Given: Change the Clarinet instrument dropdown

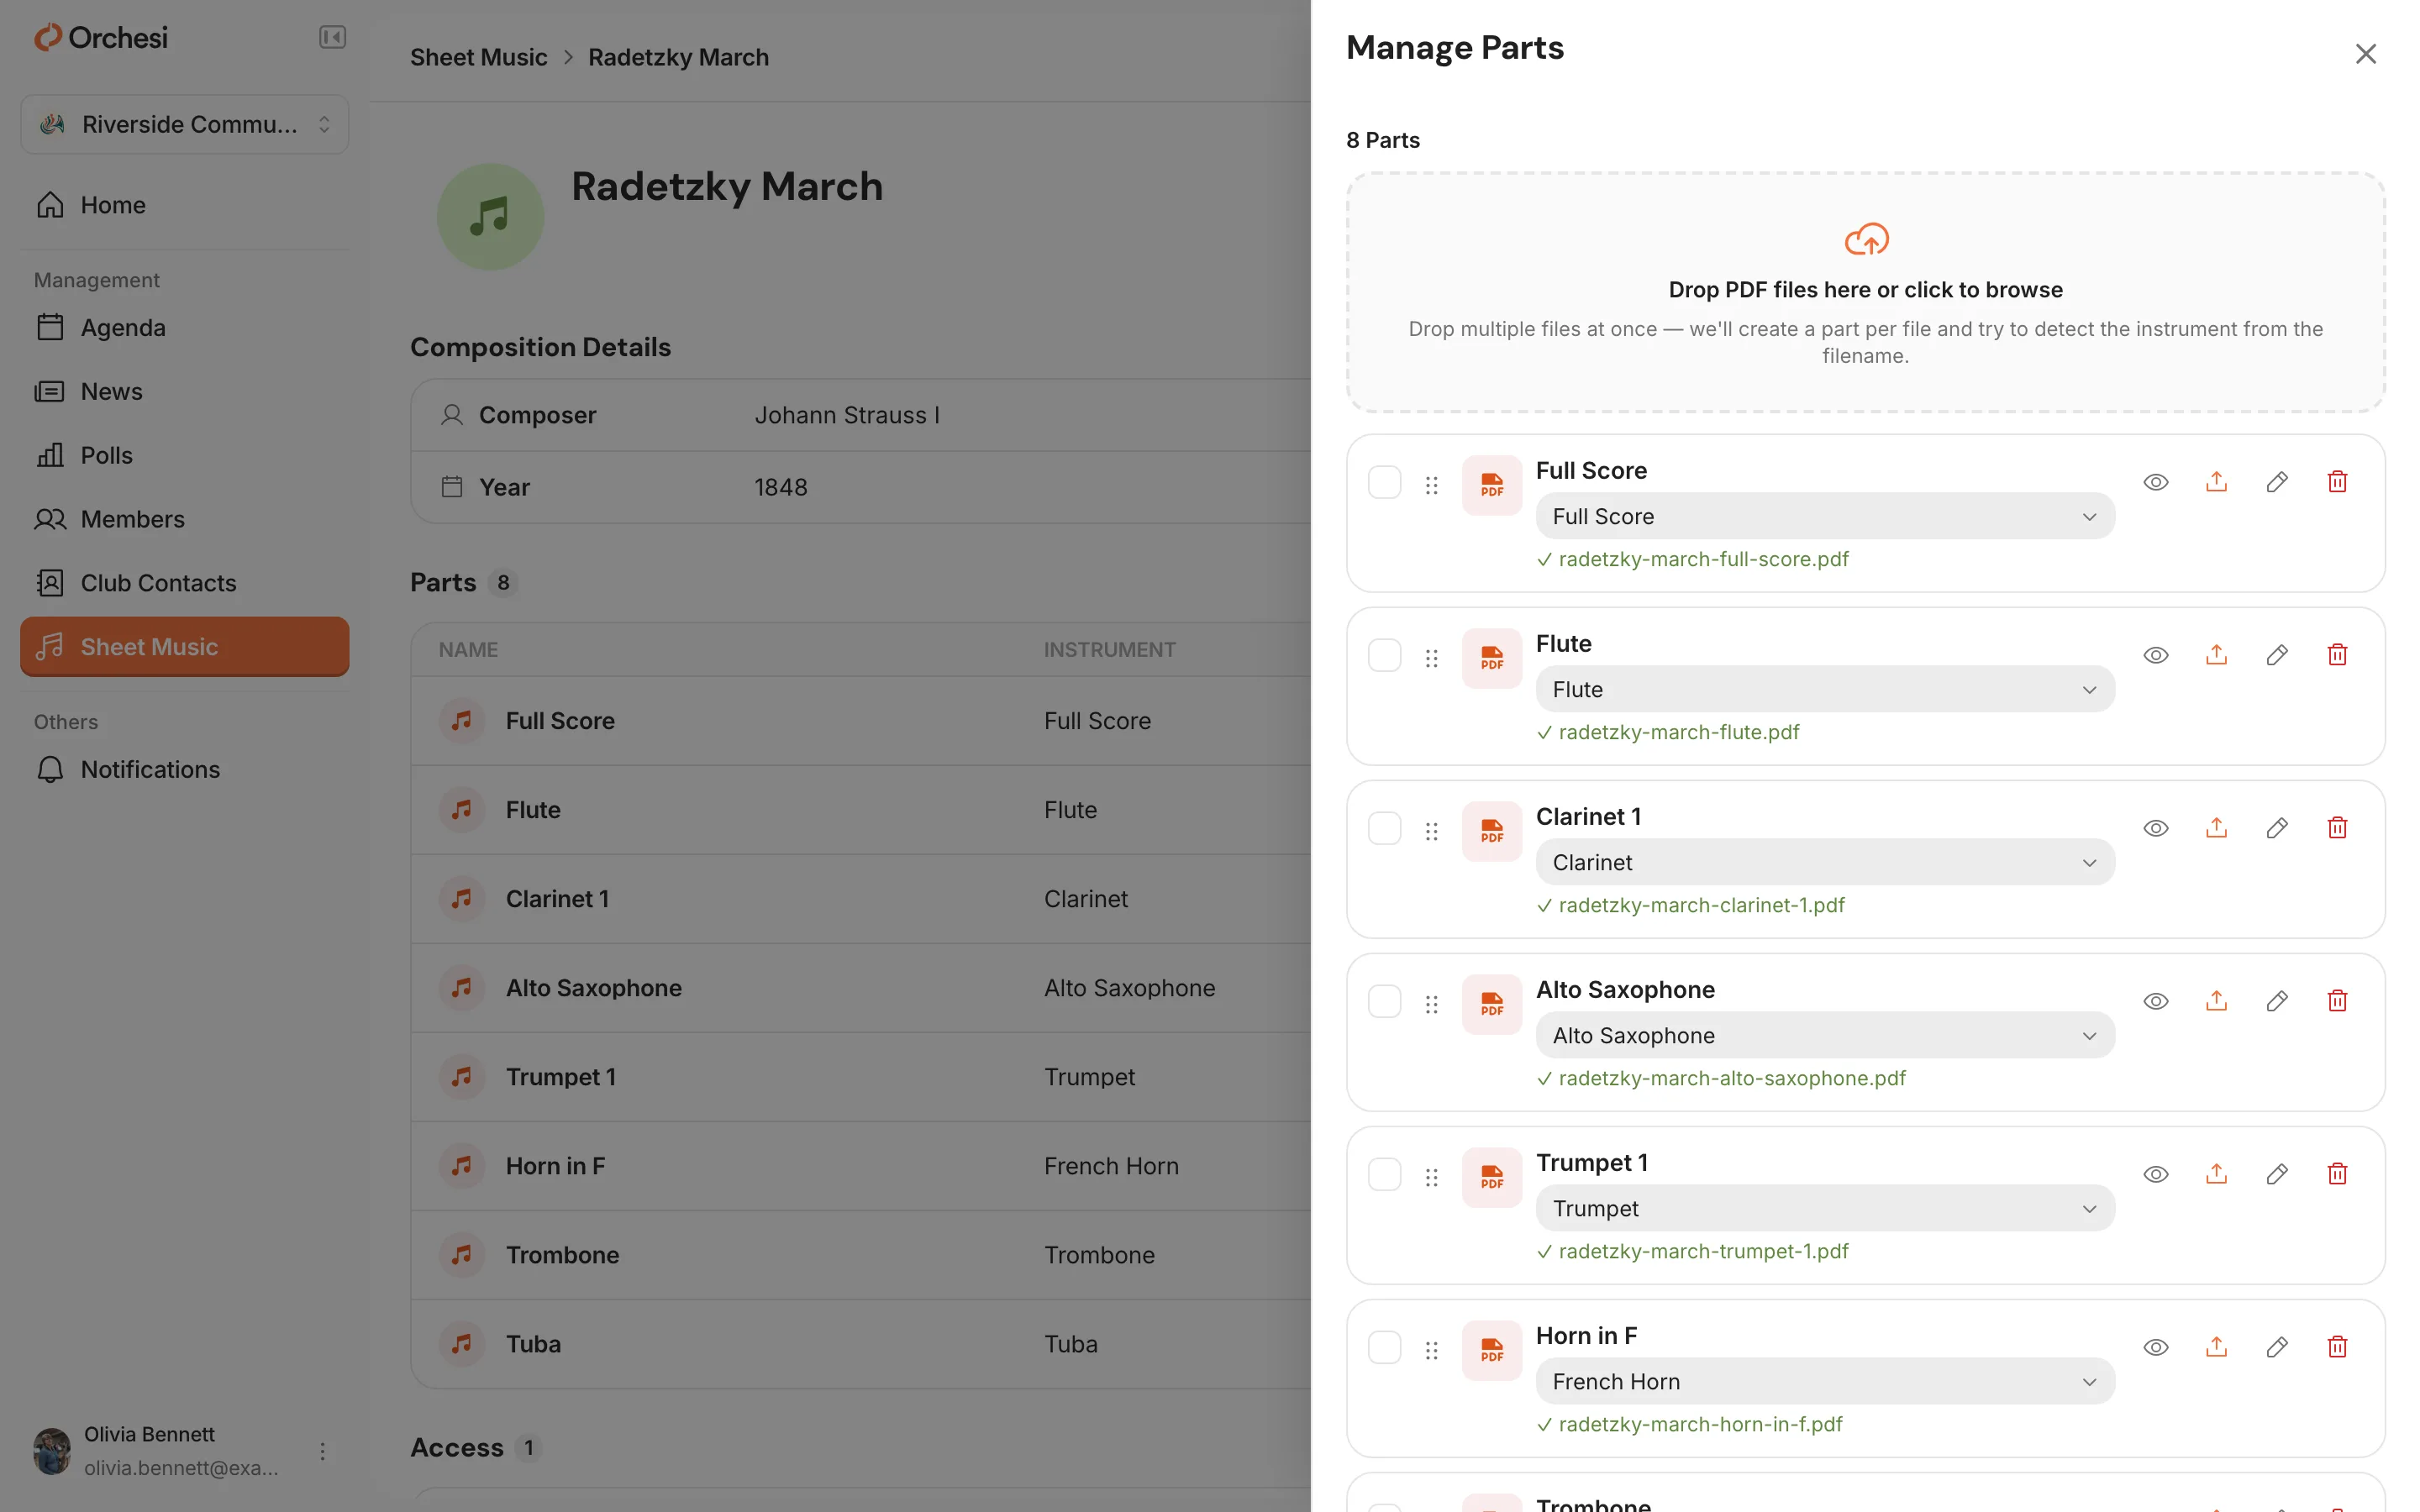Looking at the screenshot, I should tap(1825, 862).
